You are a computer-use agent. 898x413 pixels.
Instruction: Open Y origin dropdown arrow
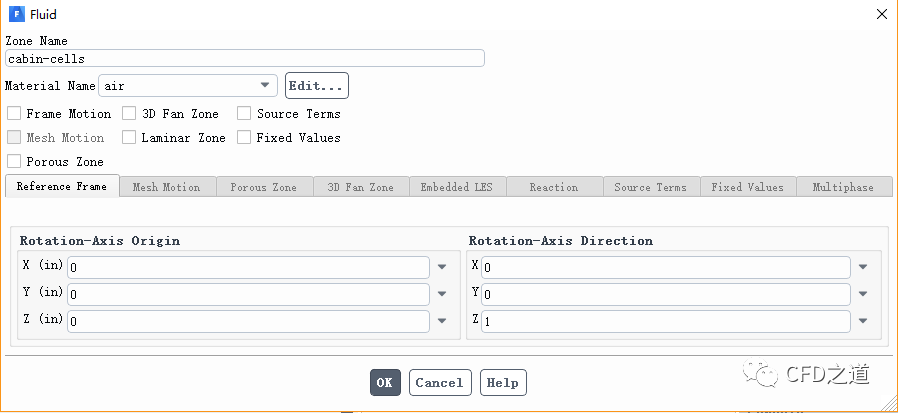[x=441, y=294]
